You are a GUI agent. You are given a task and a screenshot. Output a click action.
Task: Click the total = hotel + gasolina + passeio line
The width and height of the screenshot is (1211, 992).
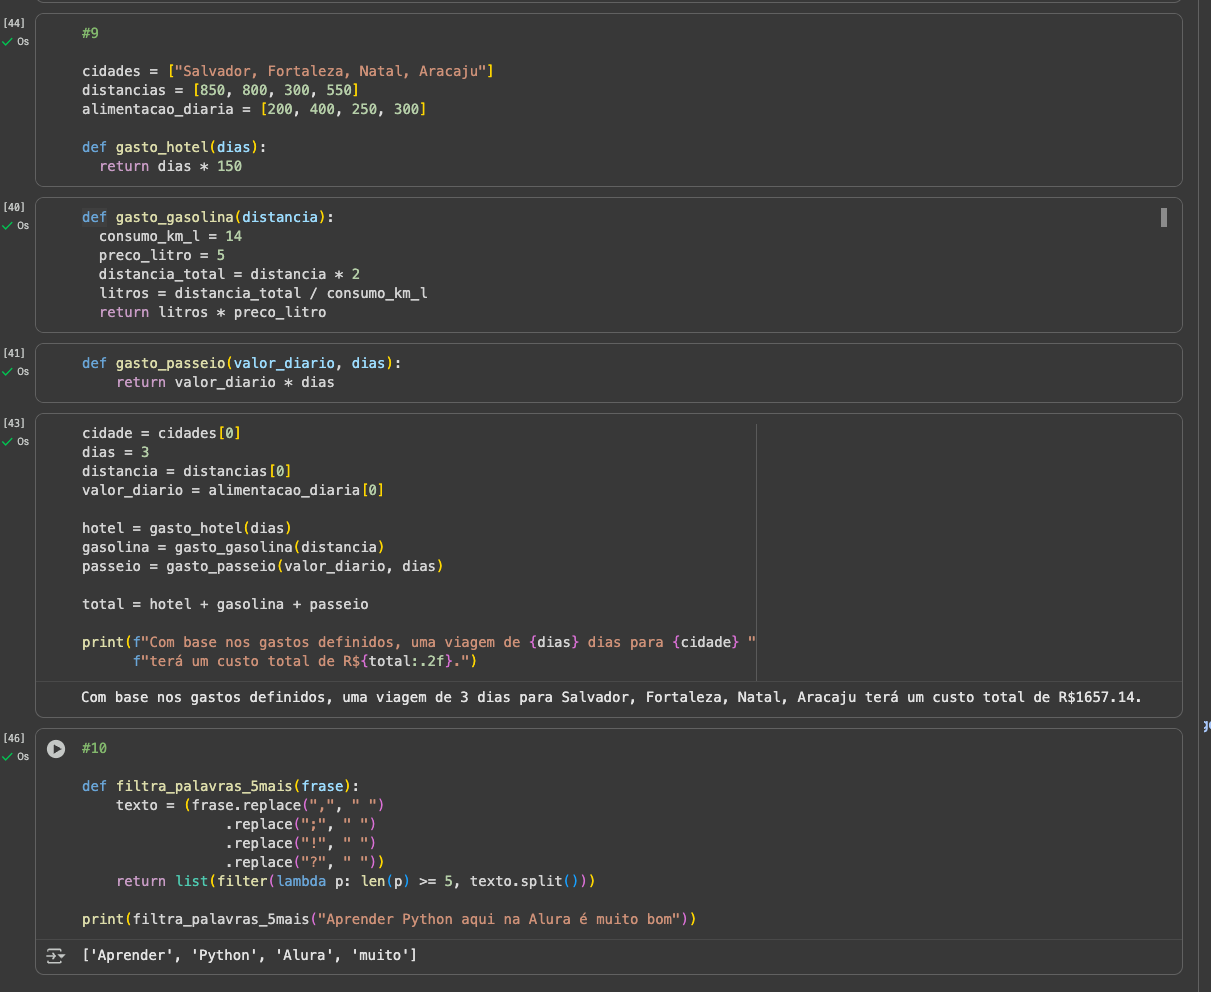(225, 604)
